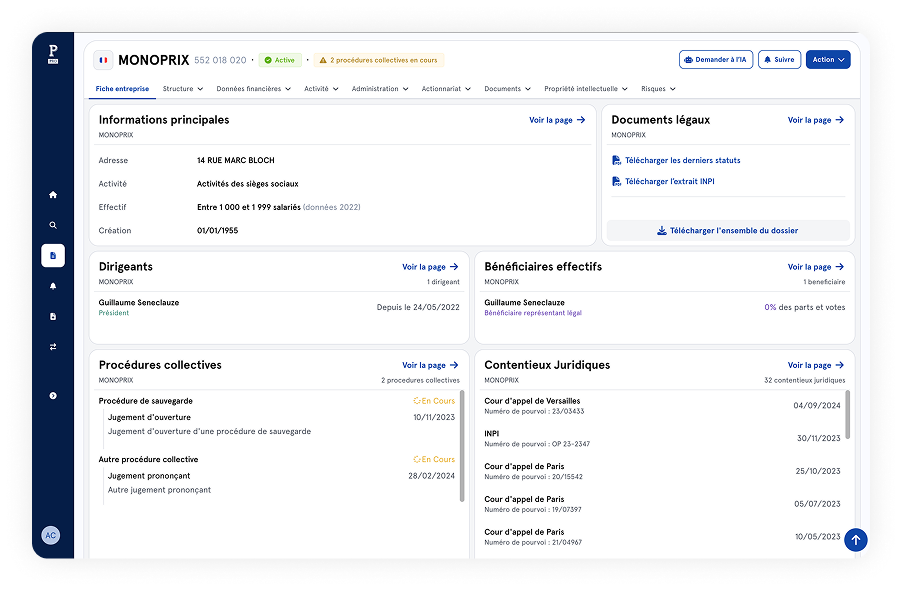Screen dimensions: 902x591
Task: Click the swap arrows icon in sidebar
Action: [x=53, y=346]
